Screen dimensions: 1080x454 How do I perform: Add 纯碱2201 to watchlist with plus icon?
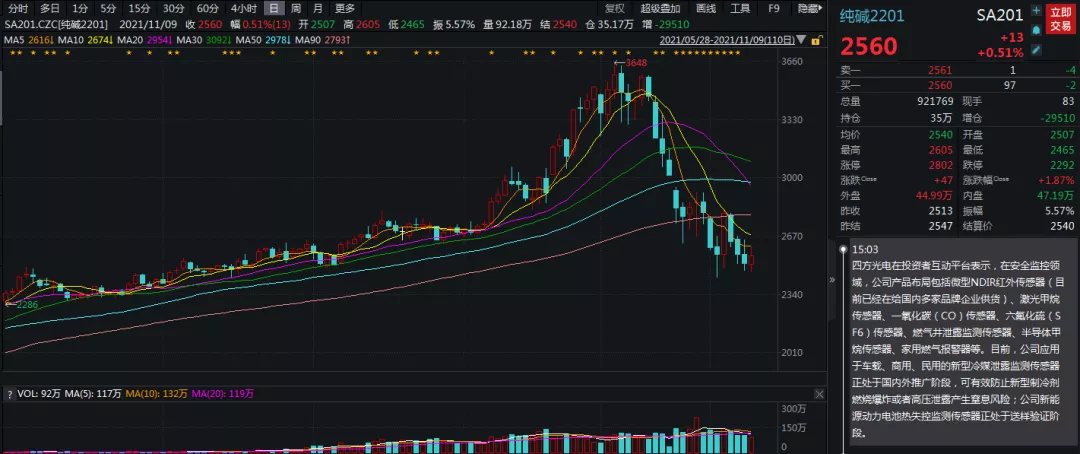pyautogui.click(x=1036, y=11)
